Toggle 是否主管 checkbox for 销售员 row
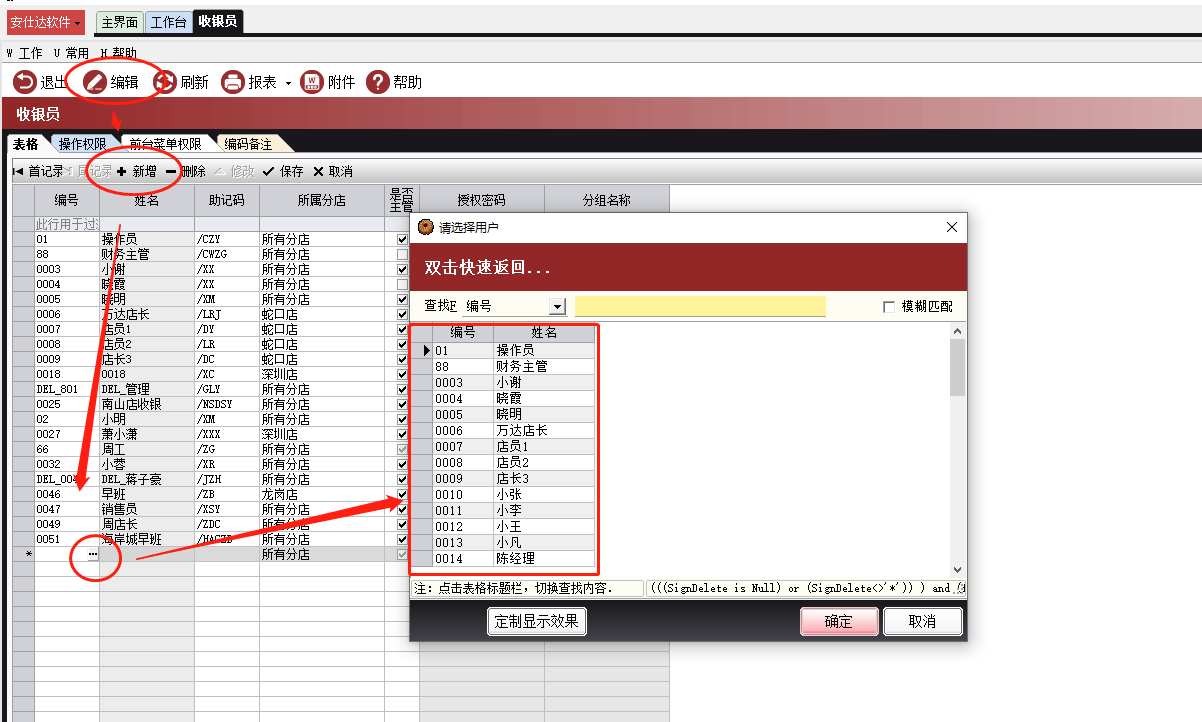The image size is (1202, 722). click(402, 510)
